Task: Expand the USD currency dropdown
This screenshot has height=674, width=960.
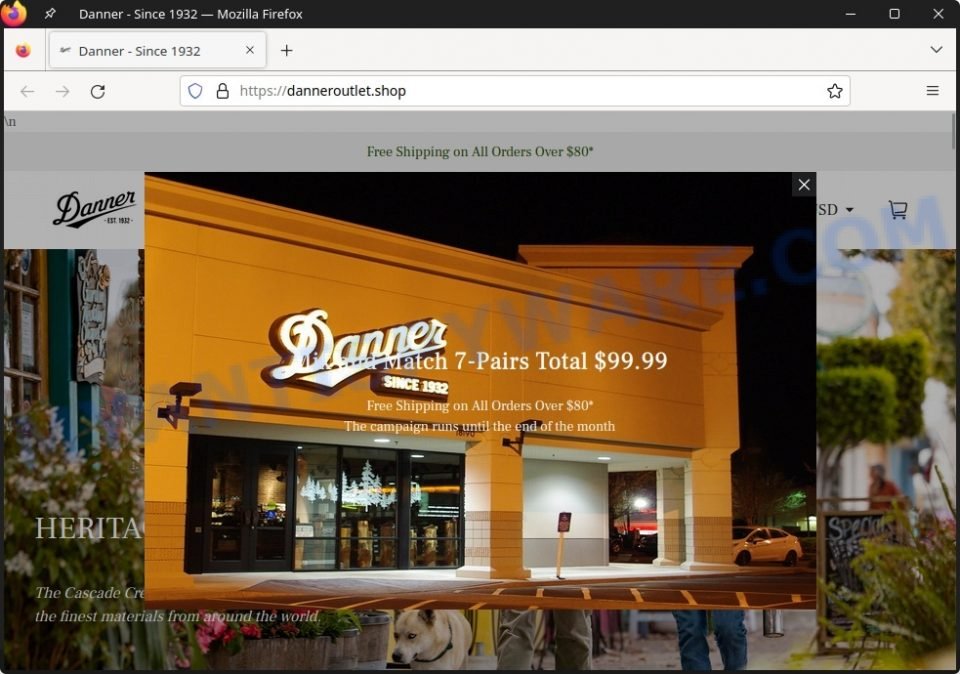Action: pos(836,210)
